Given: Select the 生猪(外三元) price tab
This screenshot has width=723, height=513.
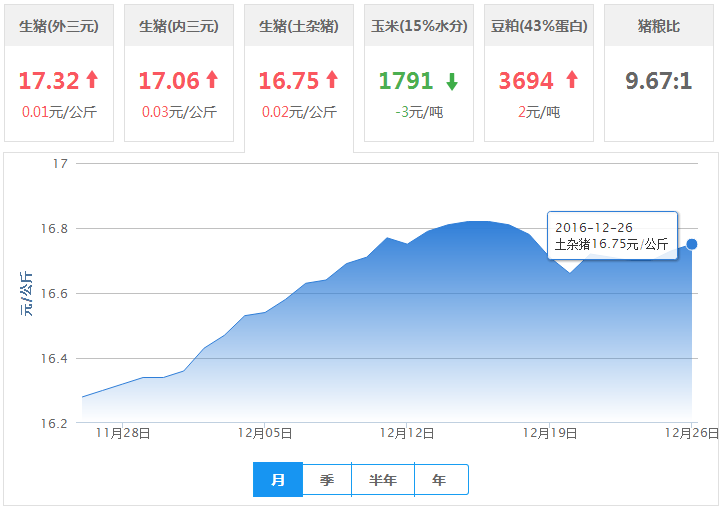Looking at the screenshot, I should point(59,73).
